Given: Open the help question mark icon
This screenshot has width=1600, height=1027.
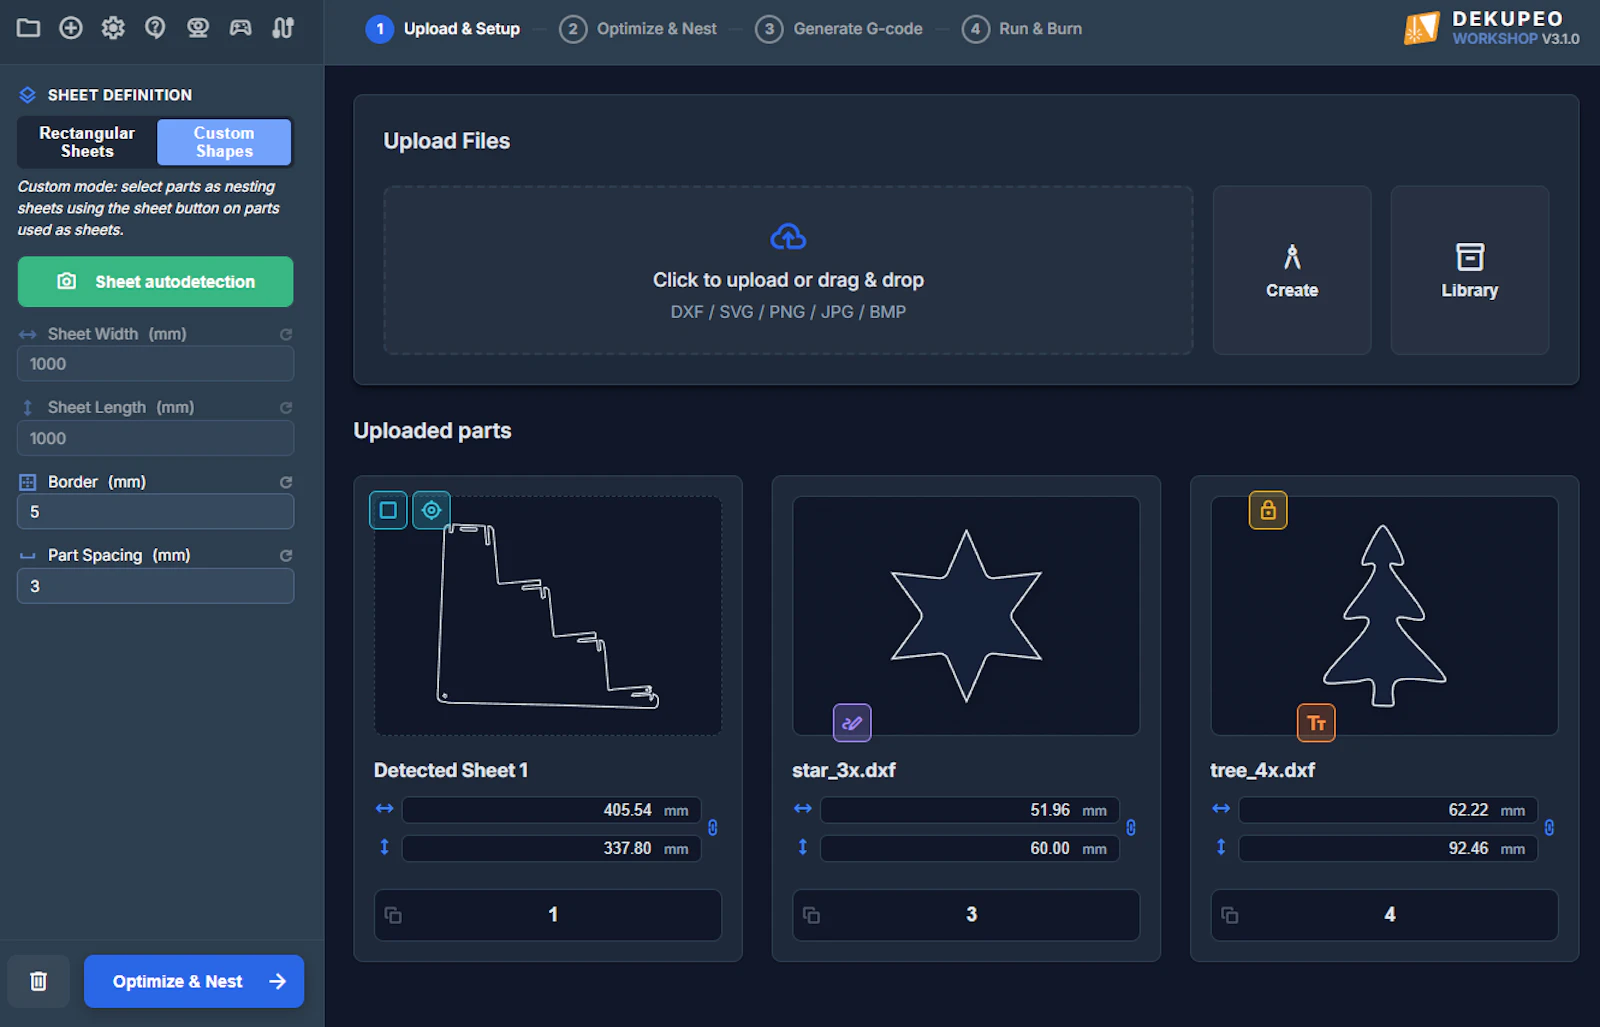Looking at the screenshot, I should [155, 28].
